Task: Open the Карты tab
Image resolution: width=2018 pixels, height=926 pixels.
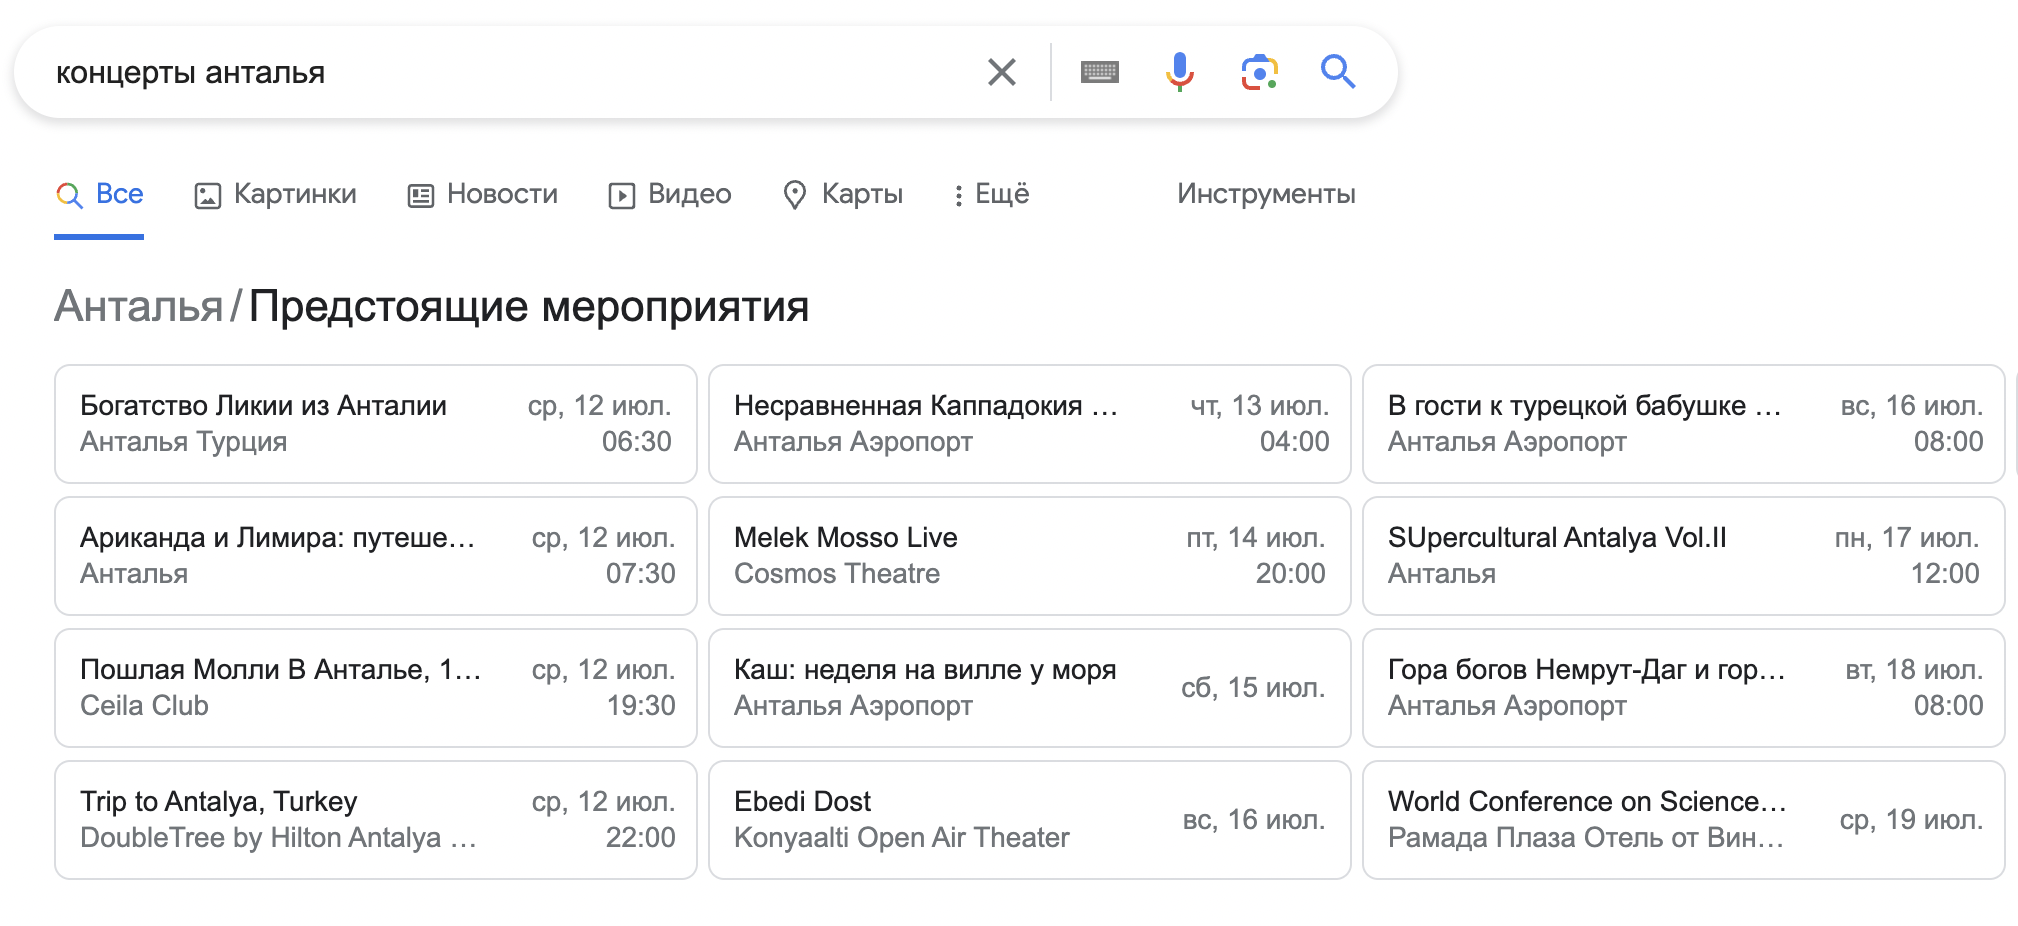Action: click(842, 194)
